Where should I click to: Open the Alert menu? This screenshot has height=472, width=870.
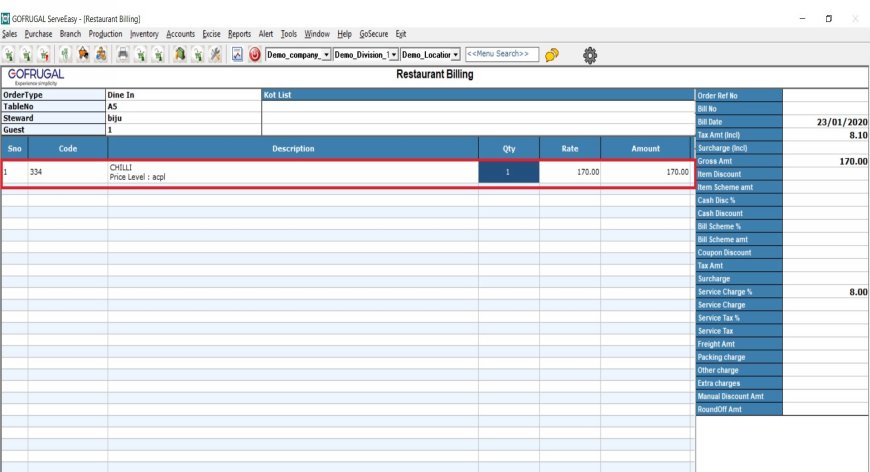pos(266,34)
